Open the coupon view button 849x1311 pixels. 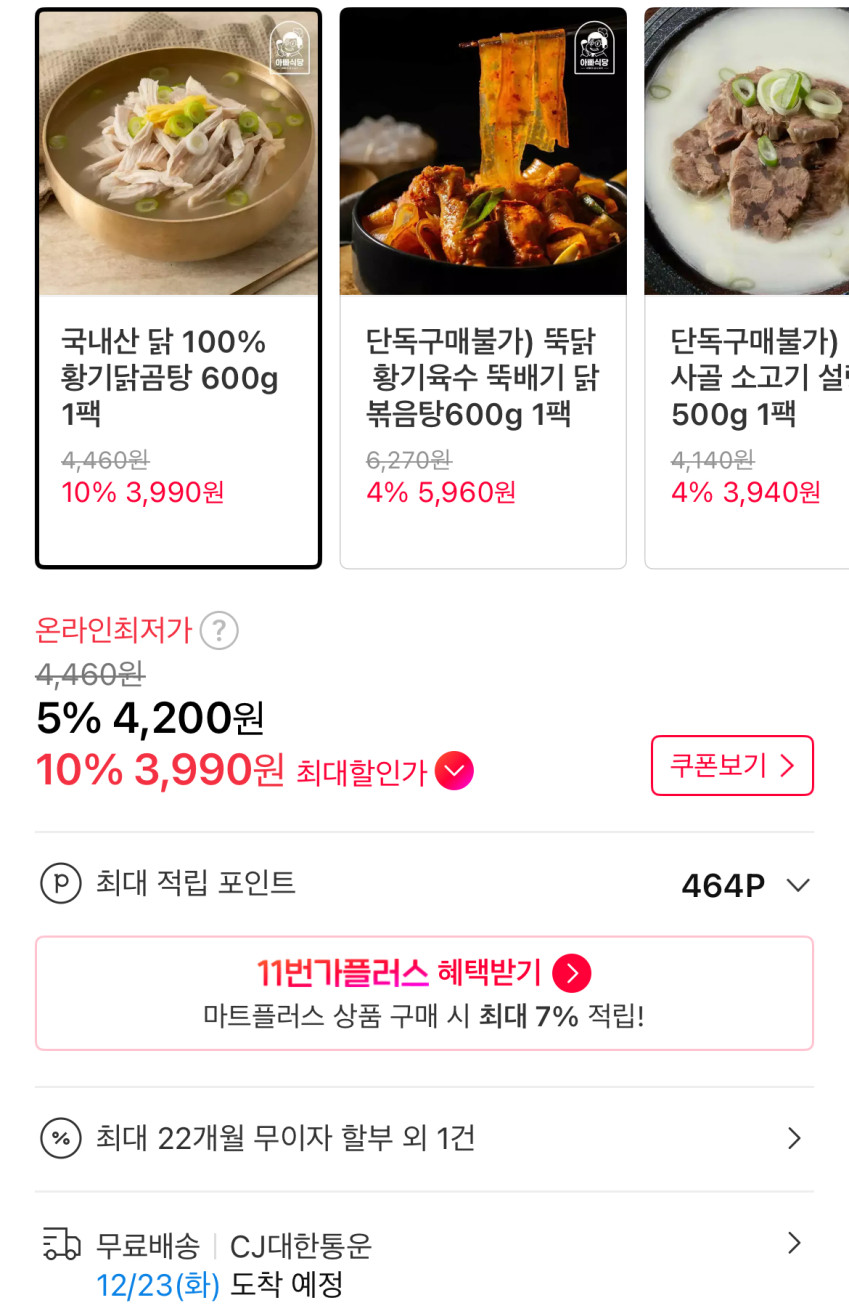[x=732, y=766]
